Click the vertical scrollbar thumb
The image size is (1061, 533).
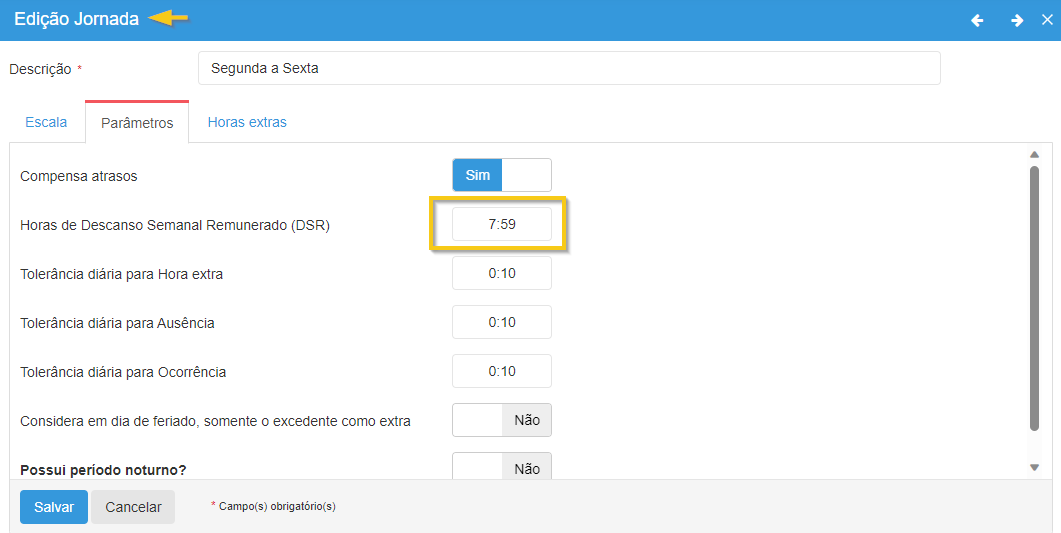click(x=1035, y=298)
